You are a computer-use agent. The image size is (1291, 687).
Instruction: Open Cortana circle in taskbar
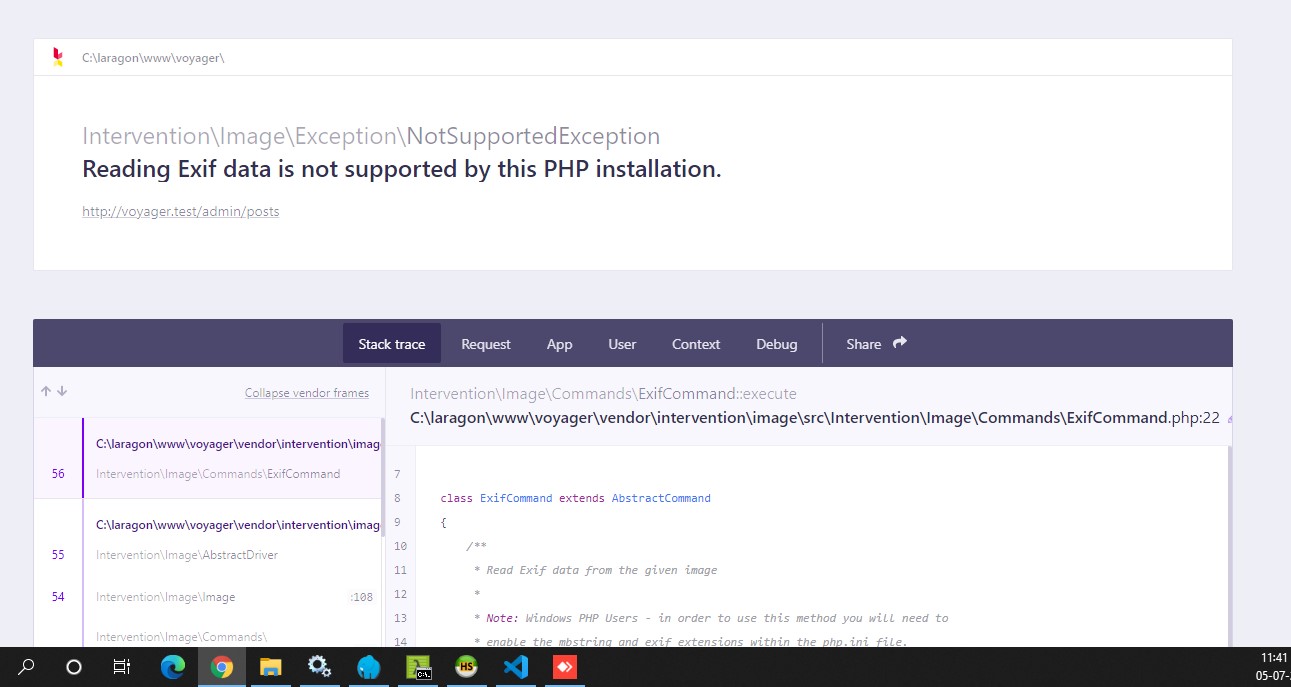pyautogui.click(x=73, y=667)
